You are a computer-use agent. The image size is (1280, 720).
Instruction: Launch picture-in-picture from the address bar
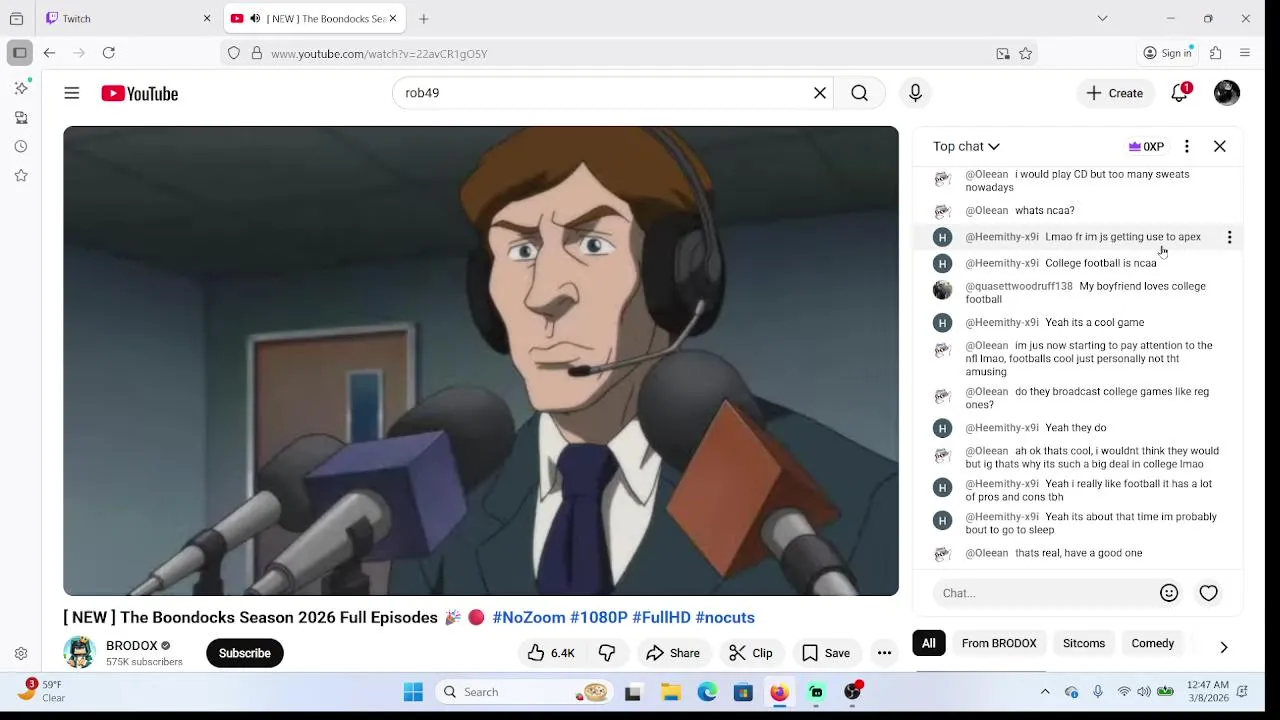pyautogui.click(x=1003, y=54)
